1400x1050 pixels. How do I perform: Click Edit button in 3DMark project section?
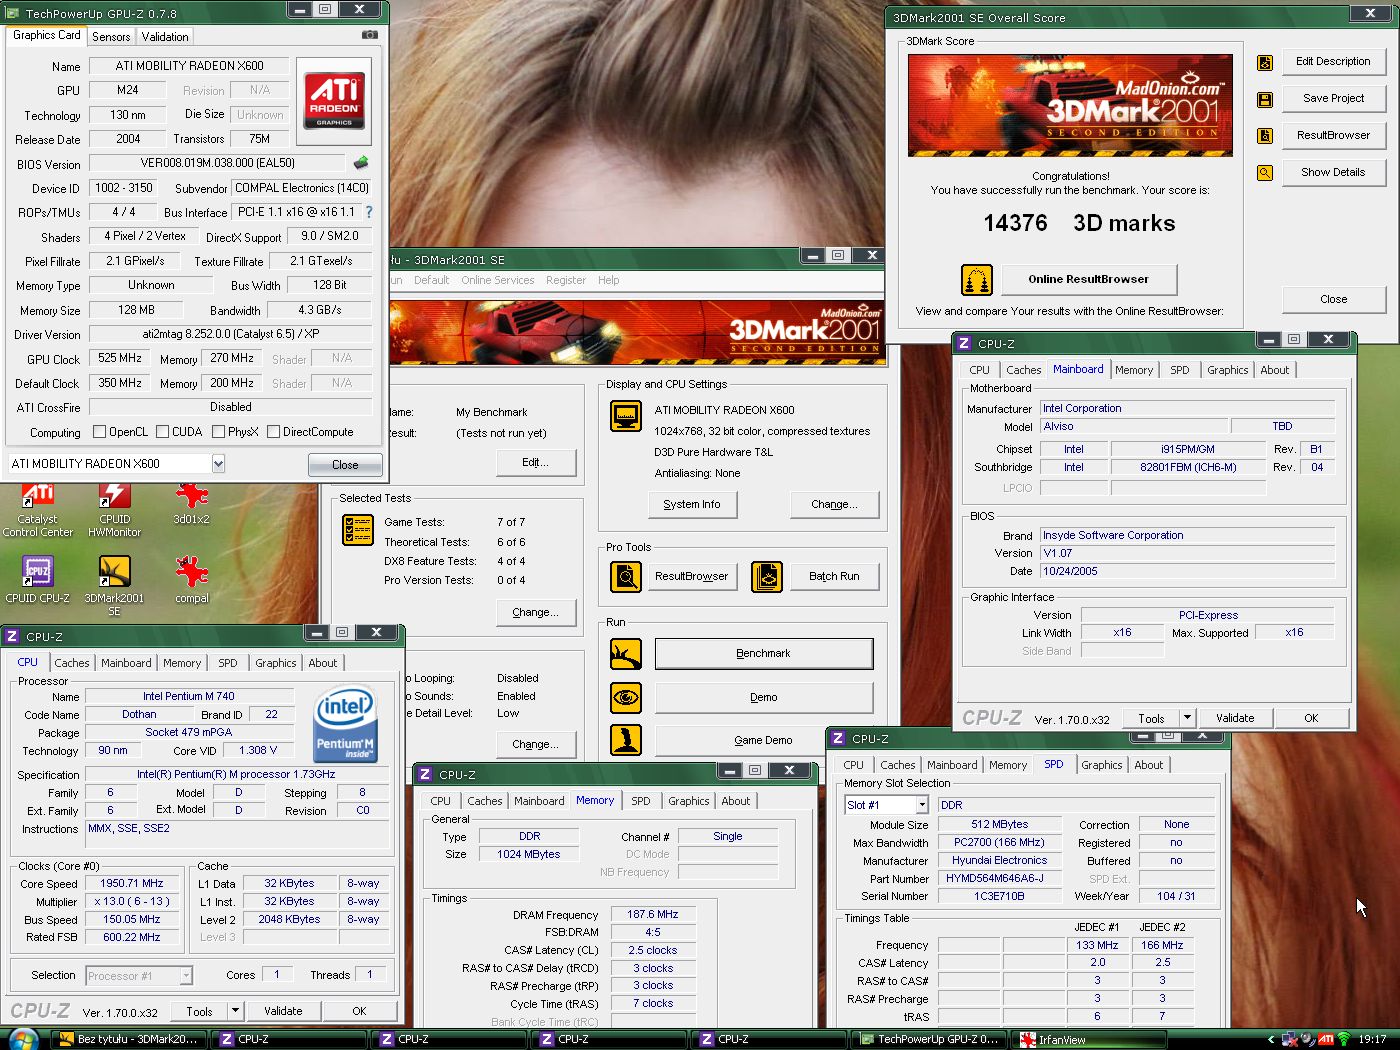536,463
